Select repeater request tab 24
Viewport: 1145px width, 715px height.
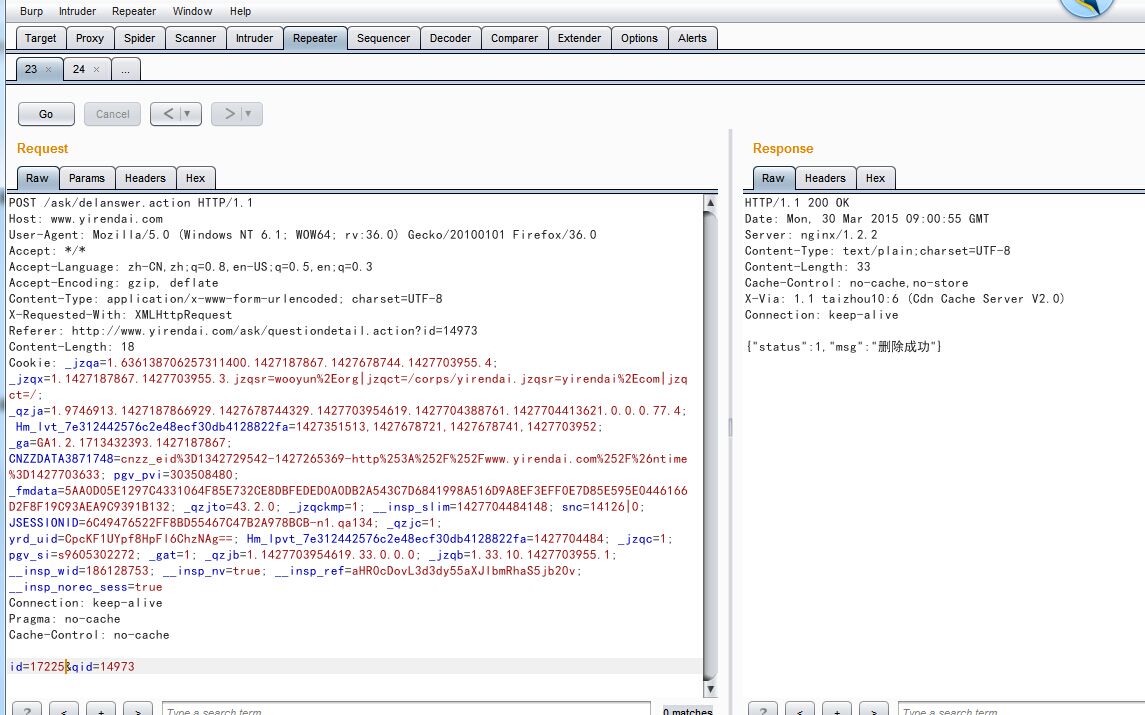79,69
